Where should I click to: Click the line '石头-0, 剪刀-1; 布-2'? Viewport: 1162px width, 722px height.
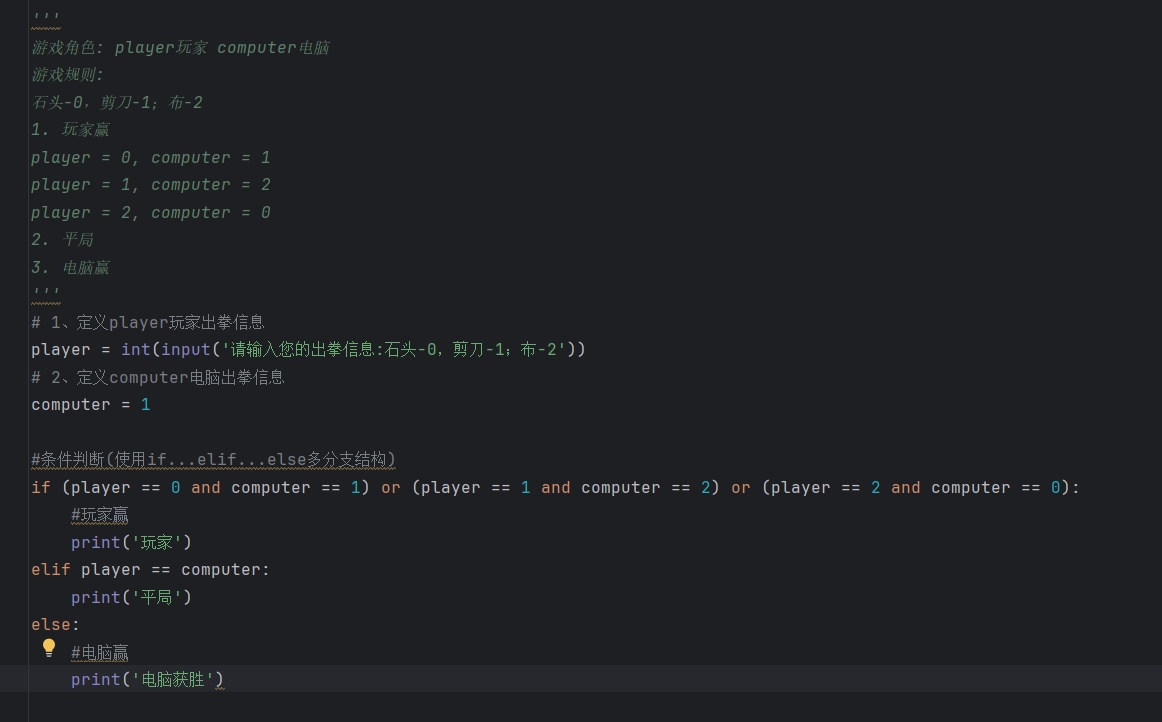(116, 102)
